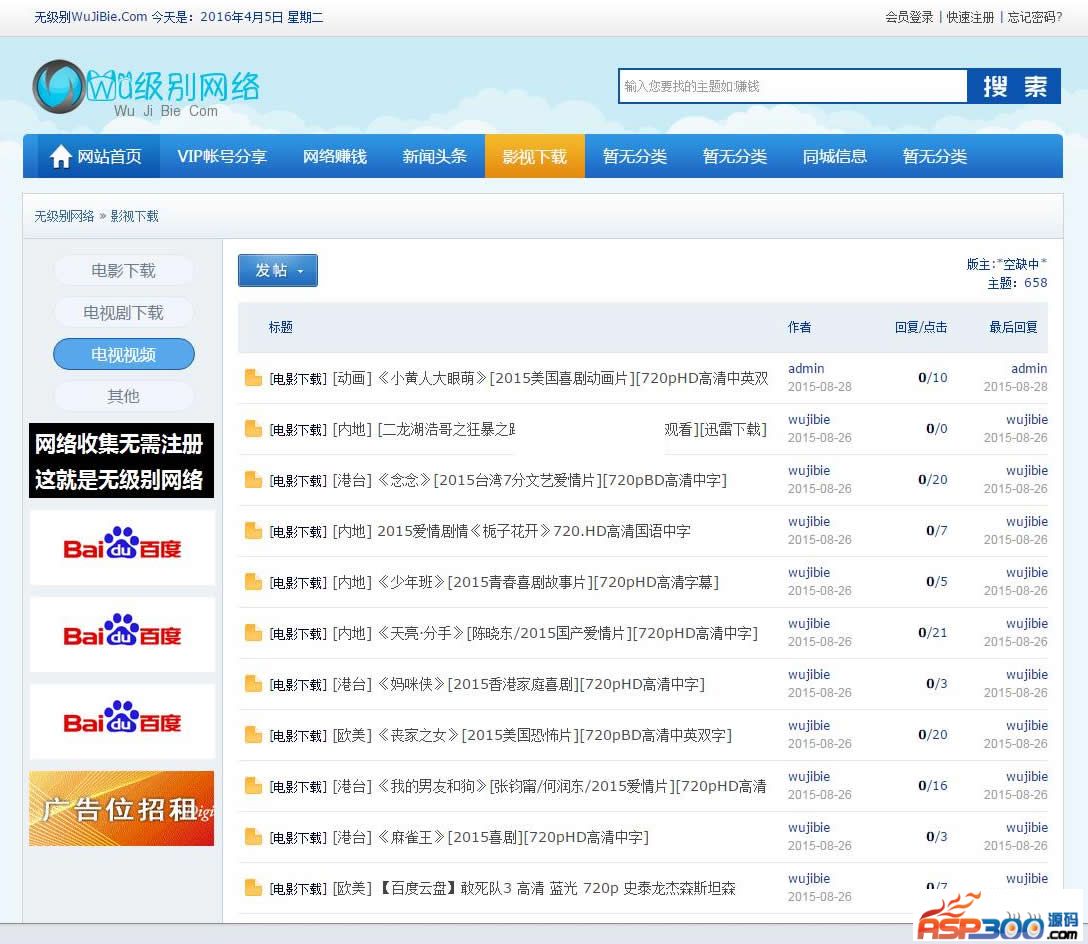The width and height of the screenshot is (1088, 944).
Task: Open the VIP帐号分享 menu item
Action: pyautogui.click(x=222, y=157)
